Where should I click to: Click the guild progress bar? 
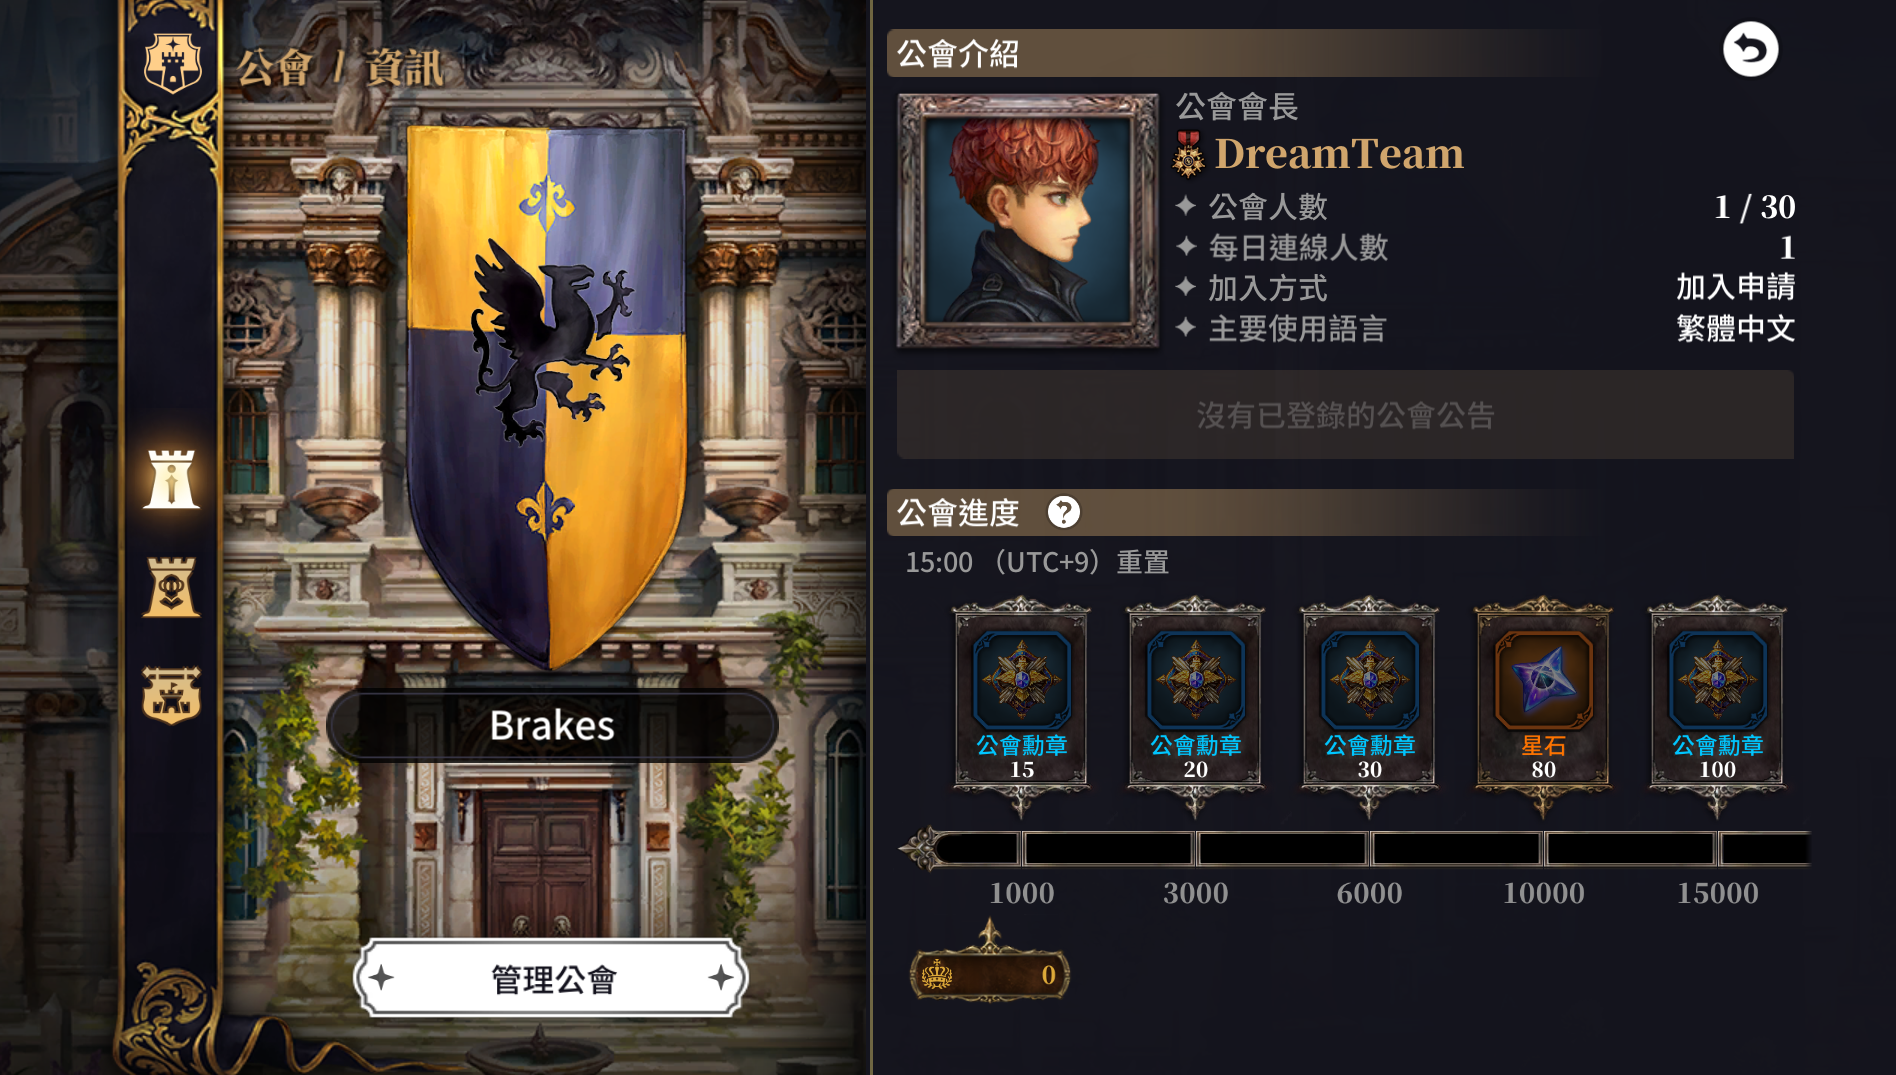[1356, 849]
